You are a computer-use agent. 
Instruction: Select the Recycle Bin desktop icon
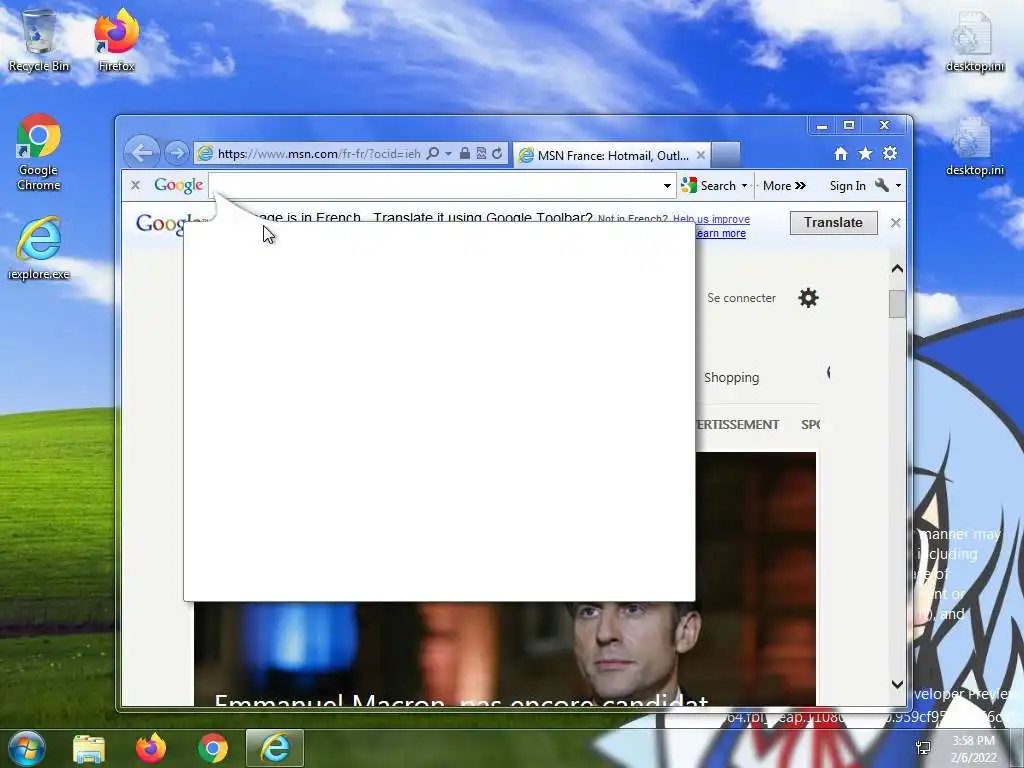[39, 40]
